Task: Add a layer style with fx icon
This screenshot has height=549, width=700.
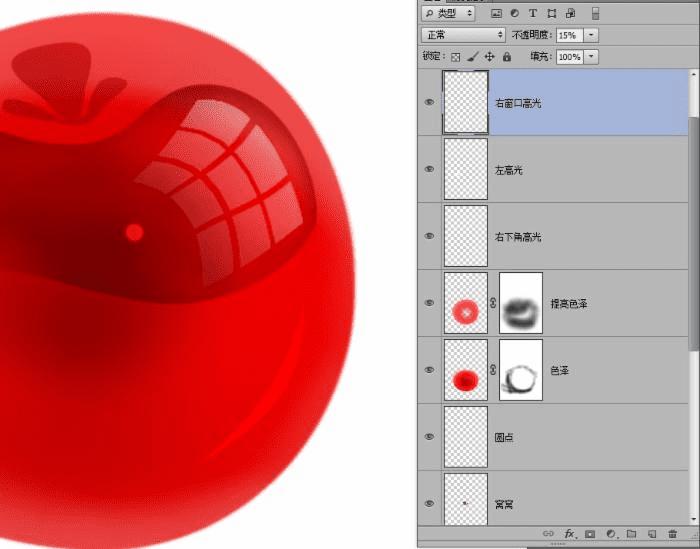Action: (569, 533)
